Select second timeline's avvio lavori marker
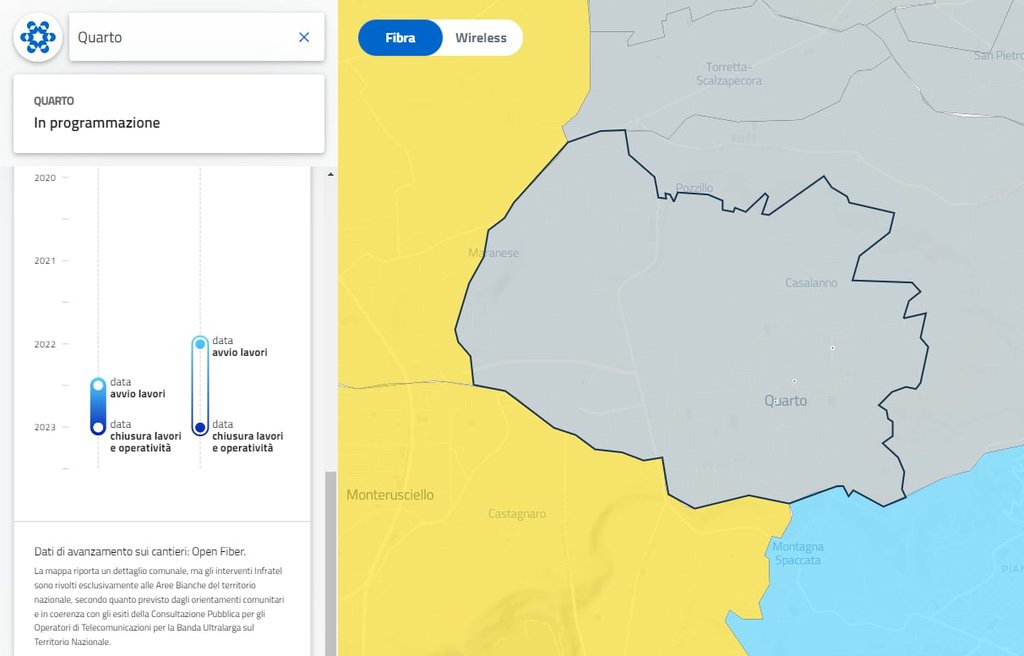This screenshot has height=656, width=1024. click(200, 344)
